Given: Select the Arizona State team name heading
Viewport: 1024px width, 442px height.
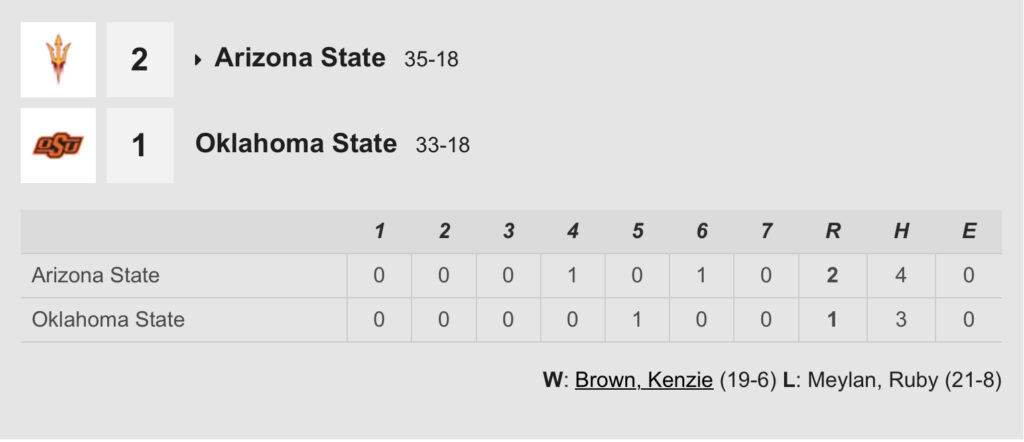Looking at the screenshot, I should (x=300, y=58).
